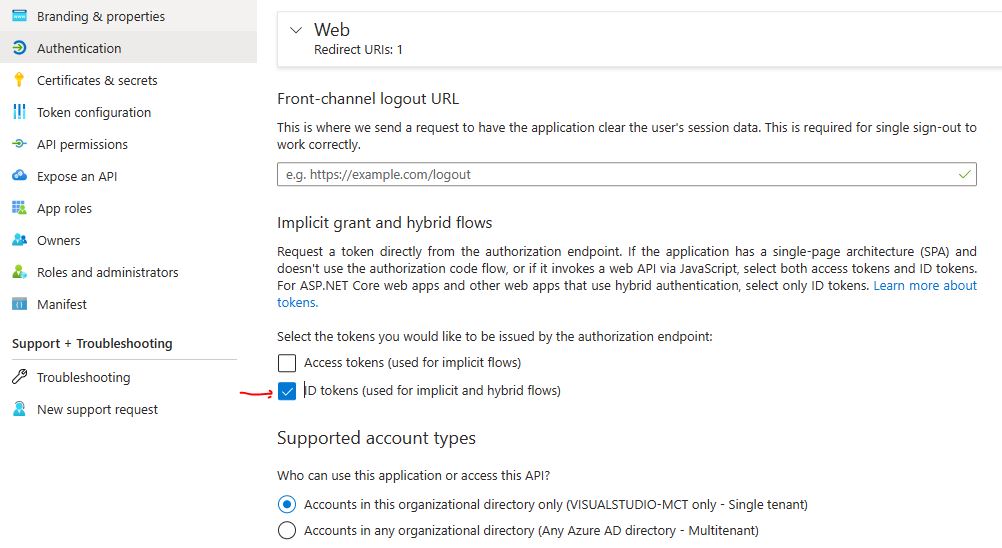1002x548 pixels.
Task: Click the Certificates & secrets key icon
Action: point(19,80)
